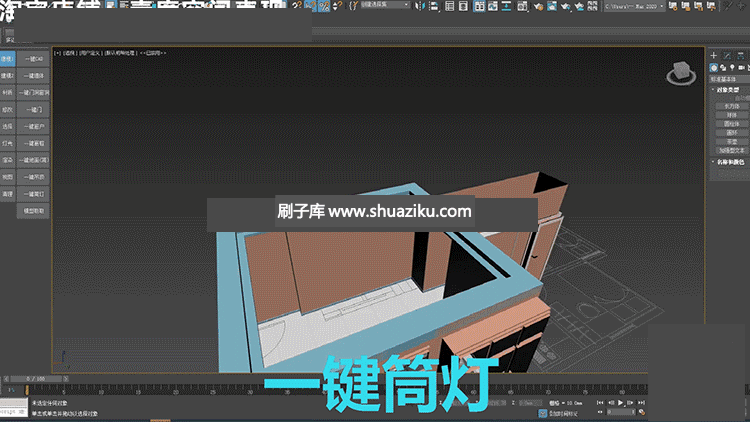Click the 一键墙体 button
This screenshot has width=750, height=422.
(x=33, y=76)
